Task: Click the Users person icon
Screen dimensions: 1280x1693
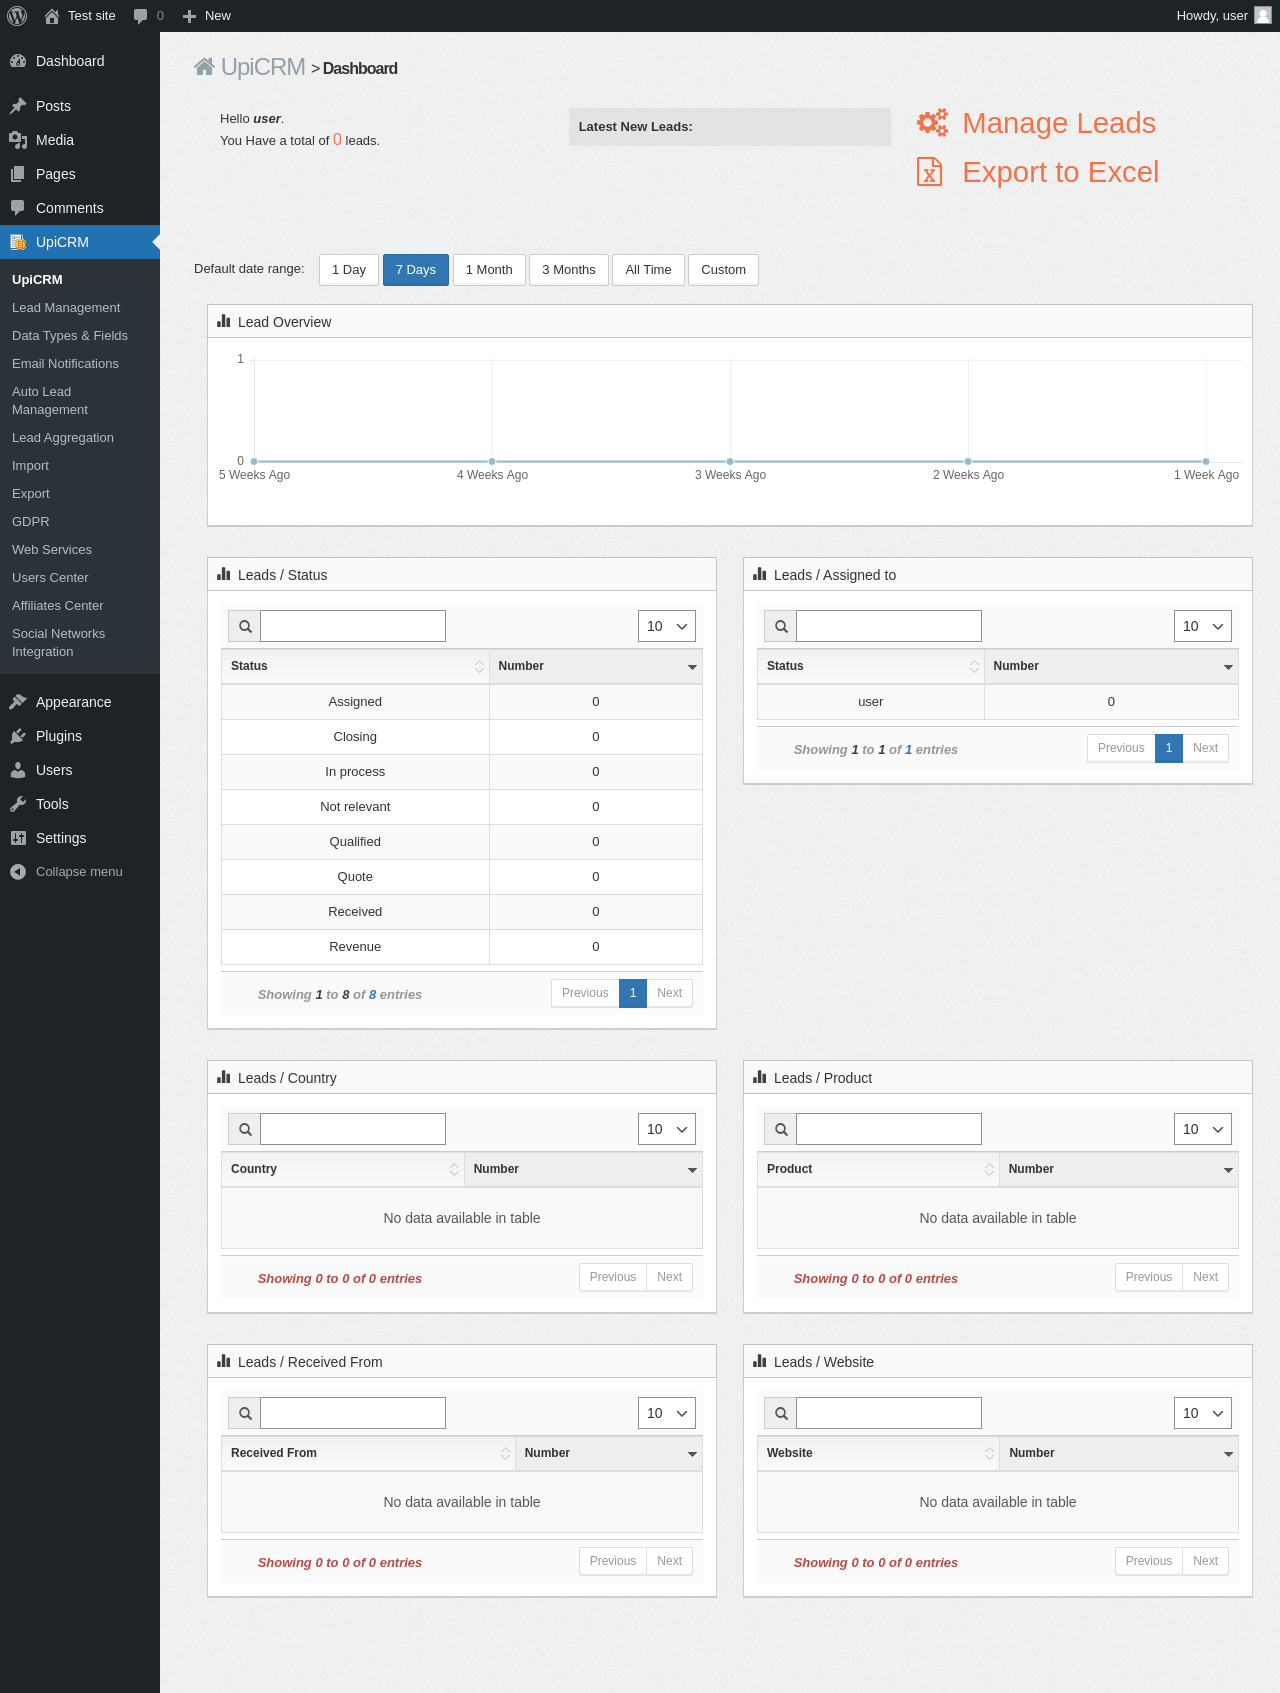Action: click(18, 770)
